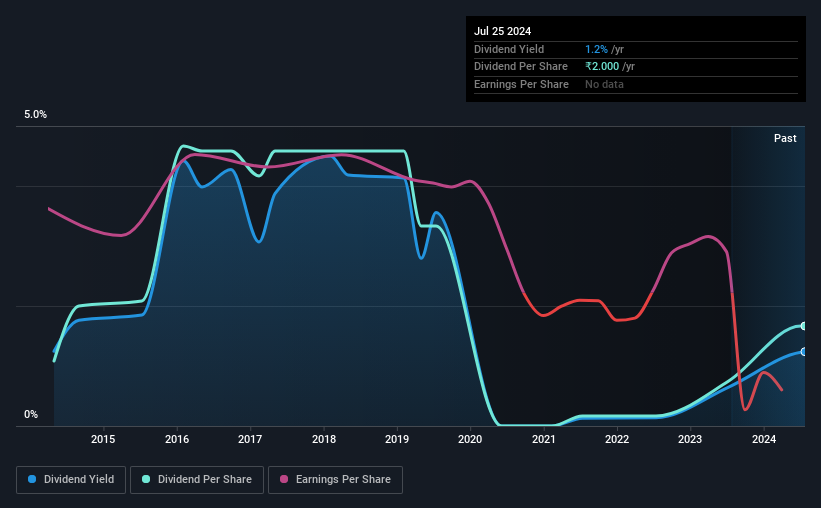Screen dimensions: 821x508
Task: Click the 2015 x-axis label
Action: click(x=103, y=439)
